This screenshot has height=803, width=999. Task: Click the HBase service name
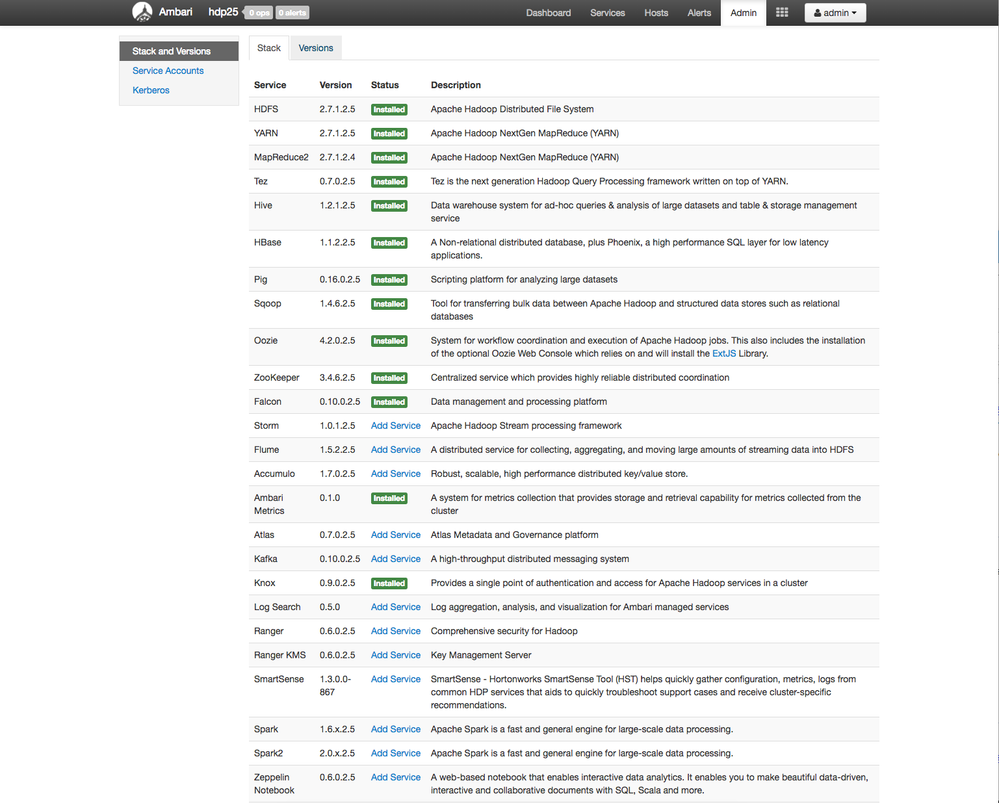pos(267,242)
